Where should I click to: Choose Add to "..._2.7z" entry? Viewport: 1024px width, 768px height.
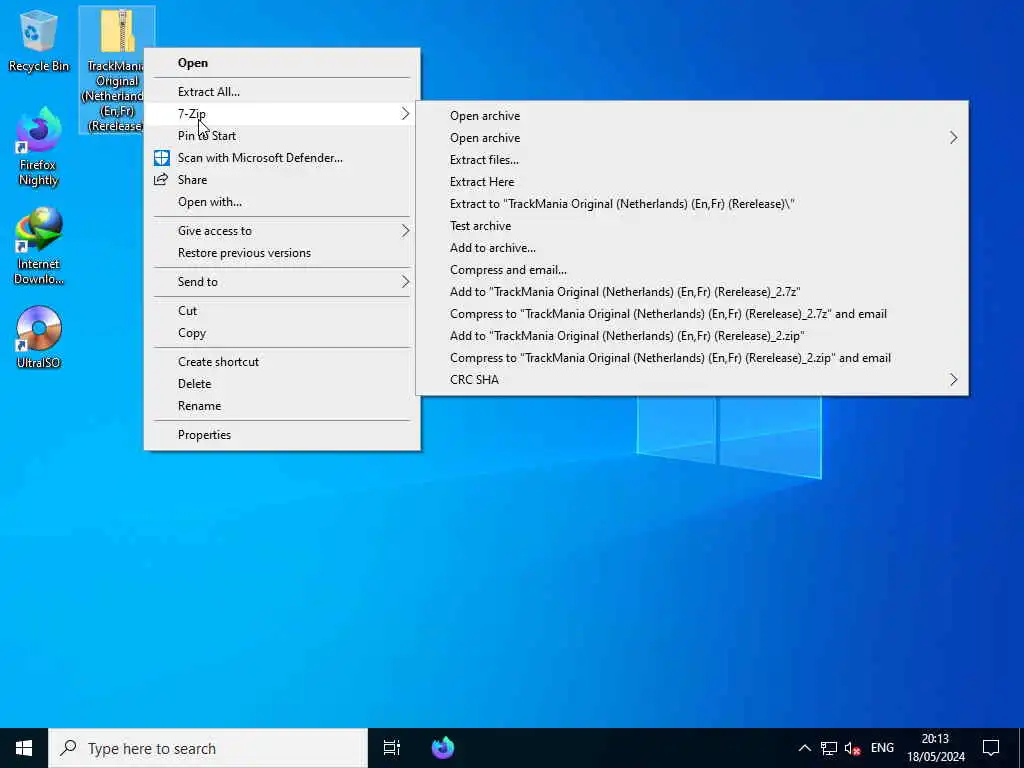click(692, 292)
